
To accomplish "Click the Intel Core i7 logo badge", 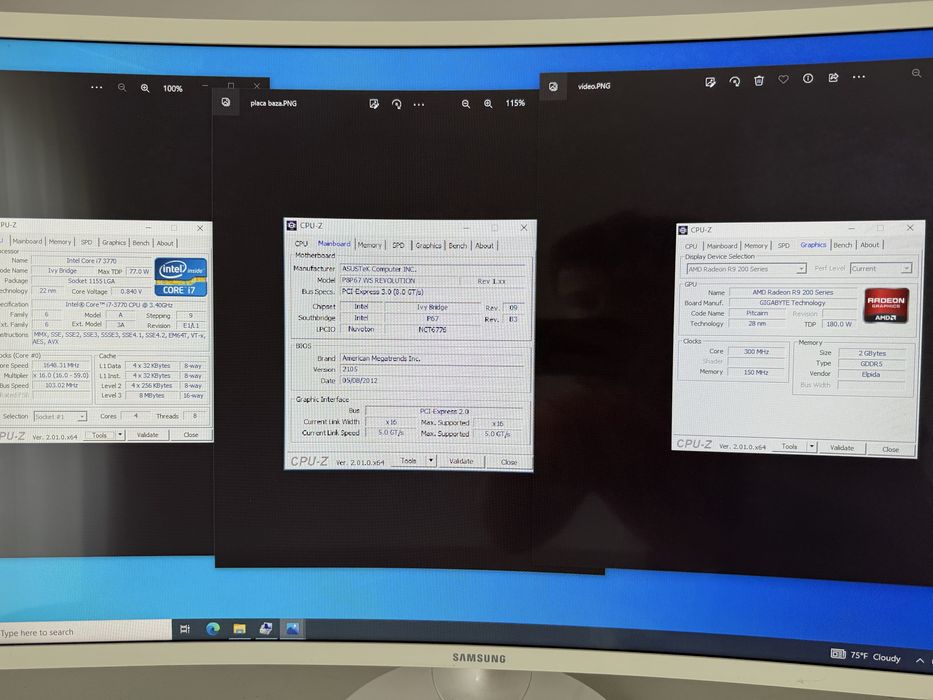I will [181, 277].
